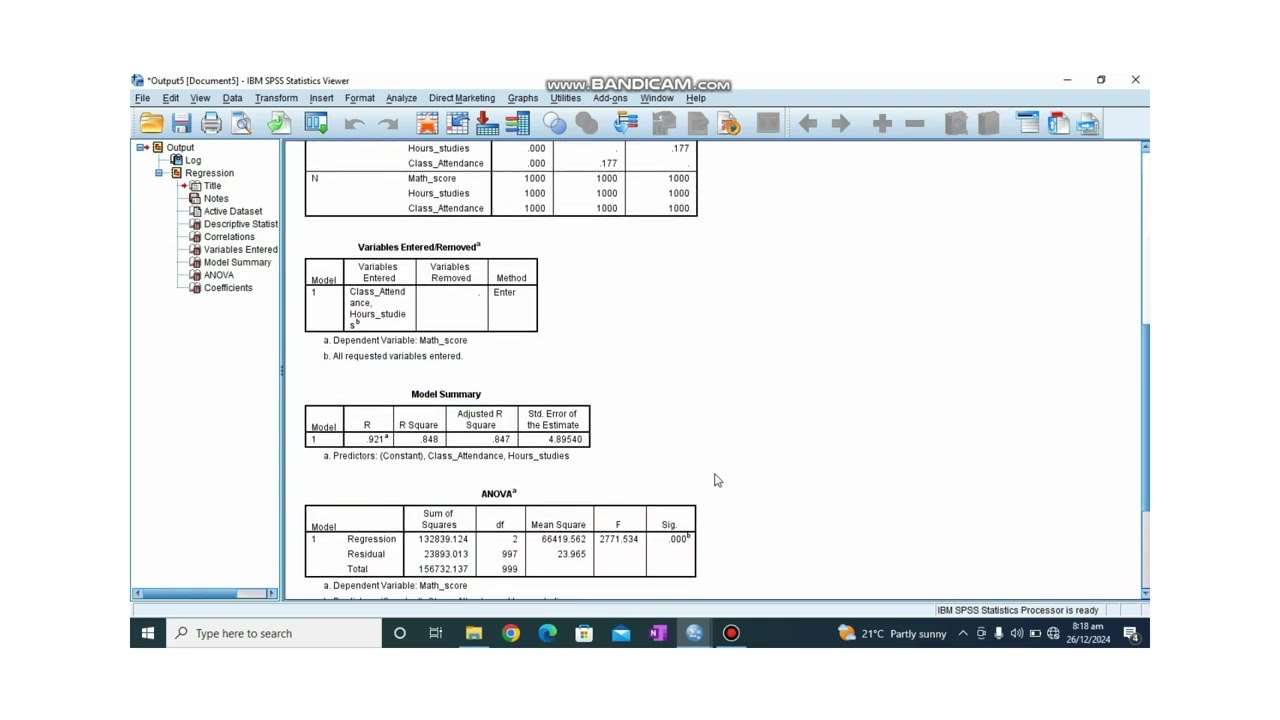Click the Undo arrow in toolbar

coord(354,124)
